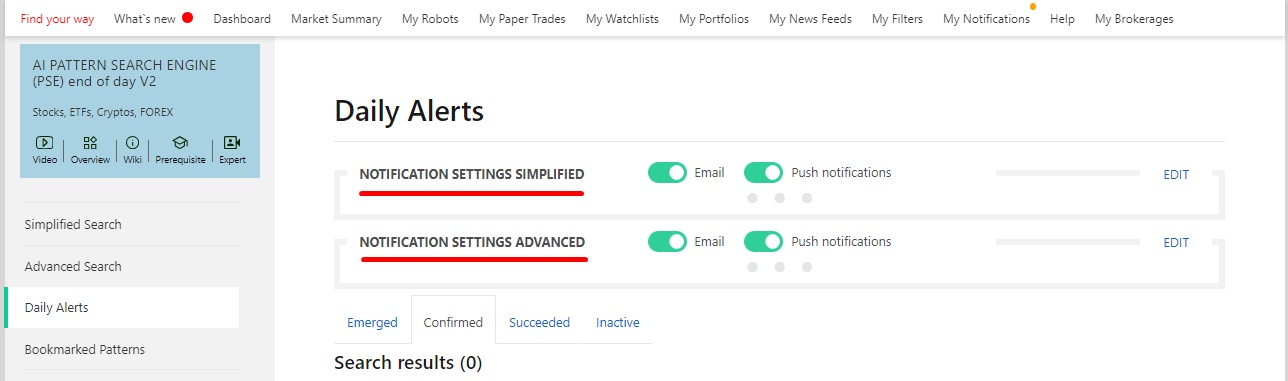Open My Notifications menu item
This screenshot has width=1288, height=381.
[x=986, y=18]
